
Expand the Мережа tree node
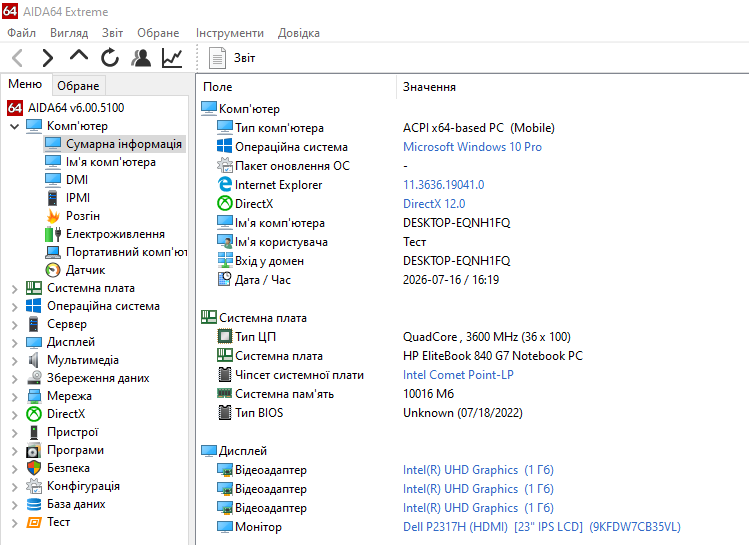coord(14,396)
